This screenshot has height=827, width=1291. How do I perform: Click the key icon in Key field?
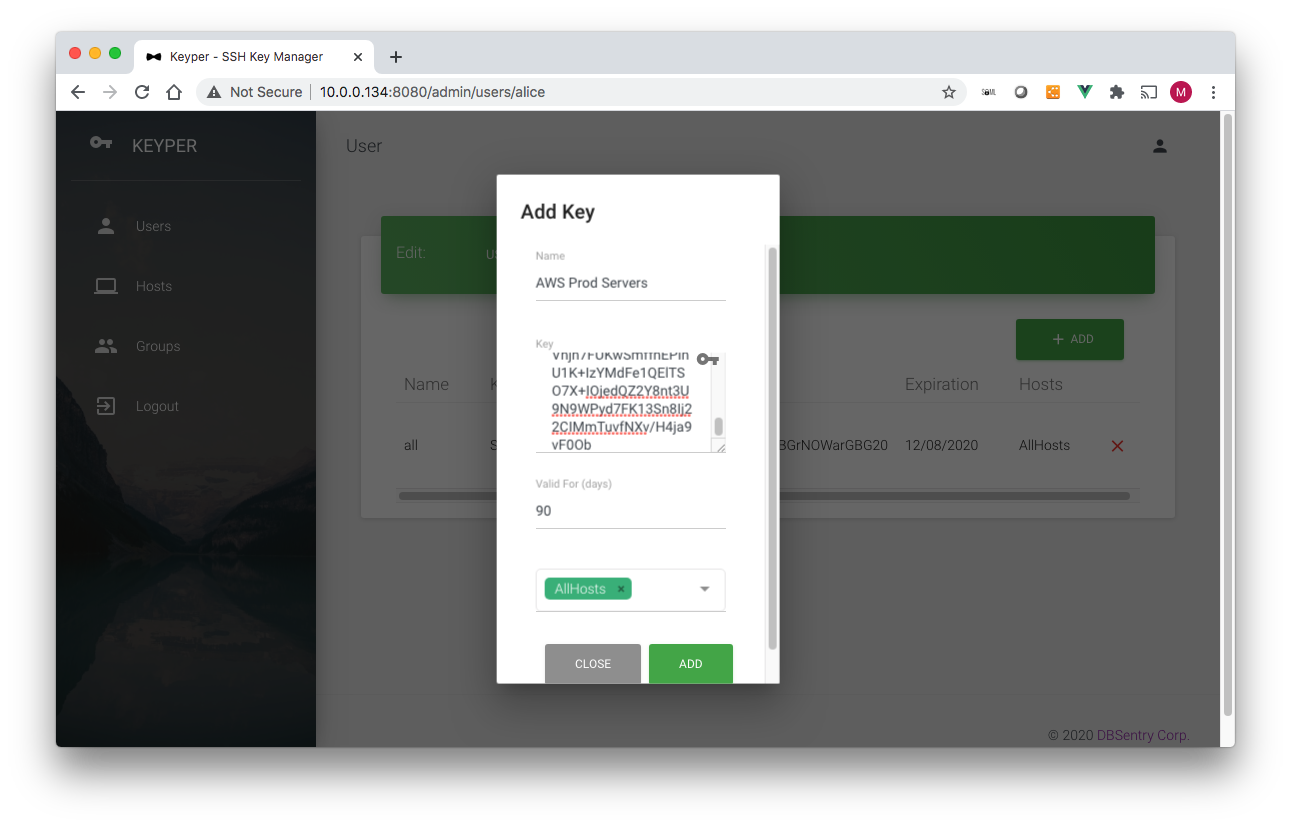(708, 359)
